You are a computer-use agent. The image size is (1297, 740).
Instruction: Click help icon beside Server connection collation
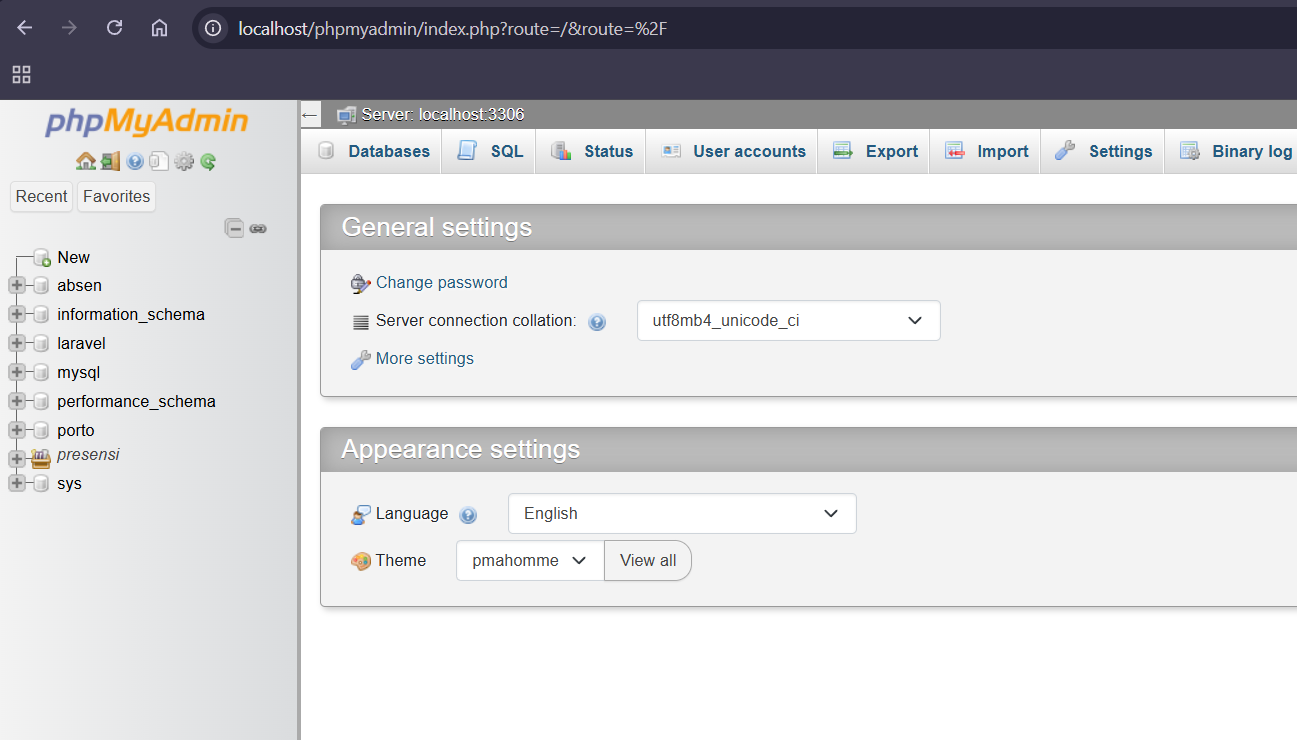597,322
